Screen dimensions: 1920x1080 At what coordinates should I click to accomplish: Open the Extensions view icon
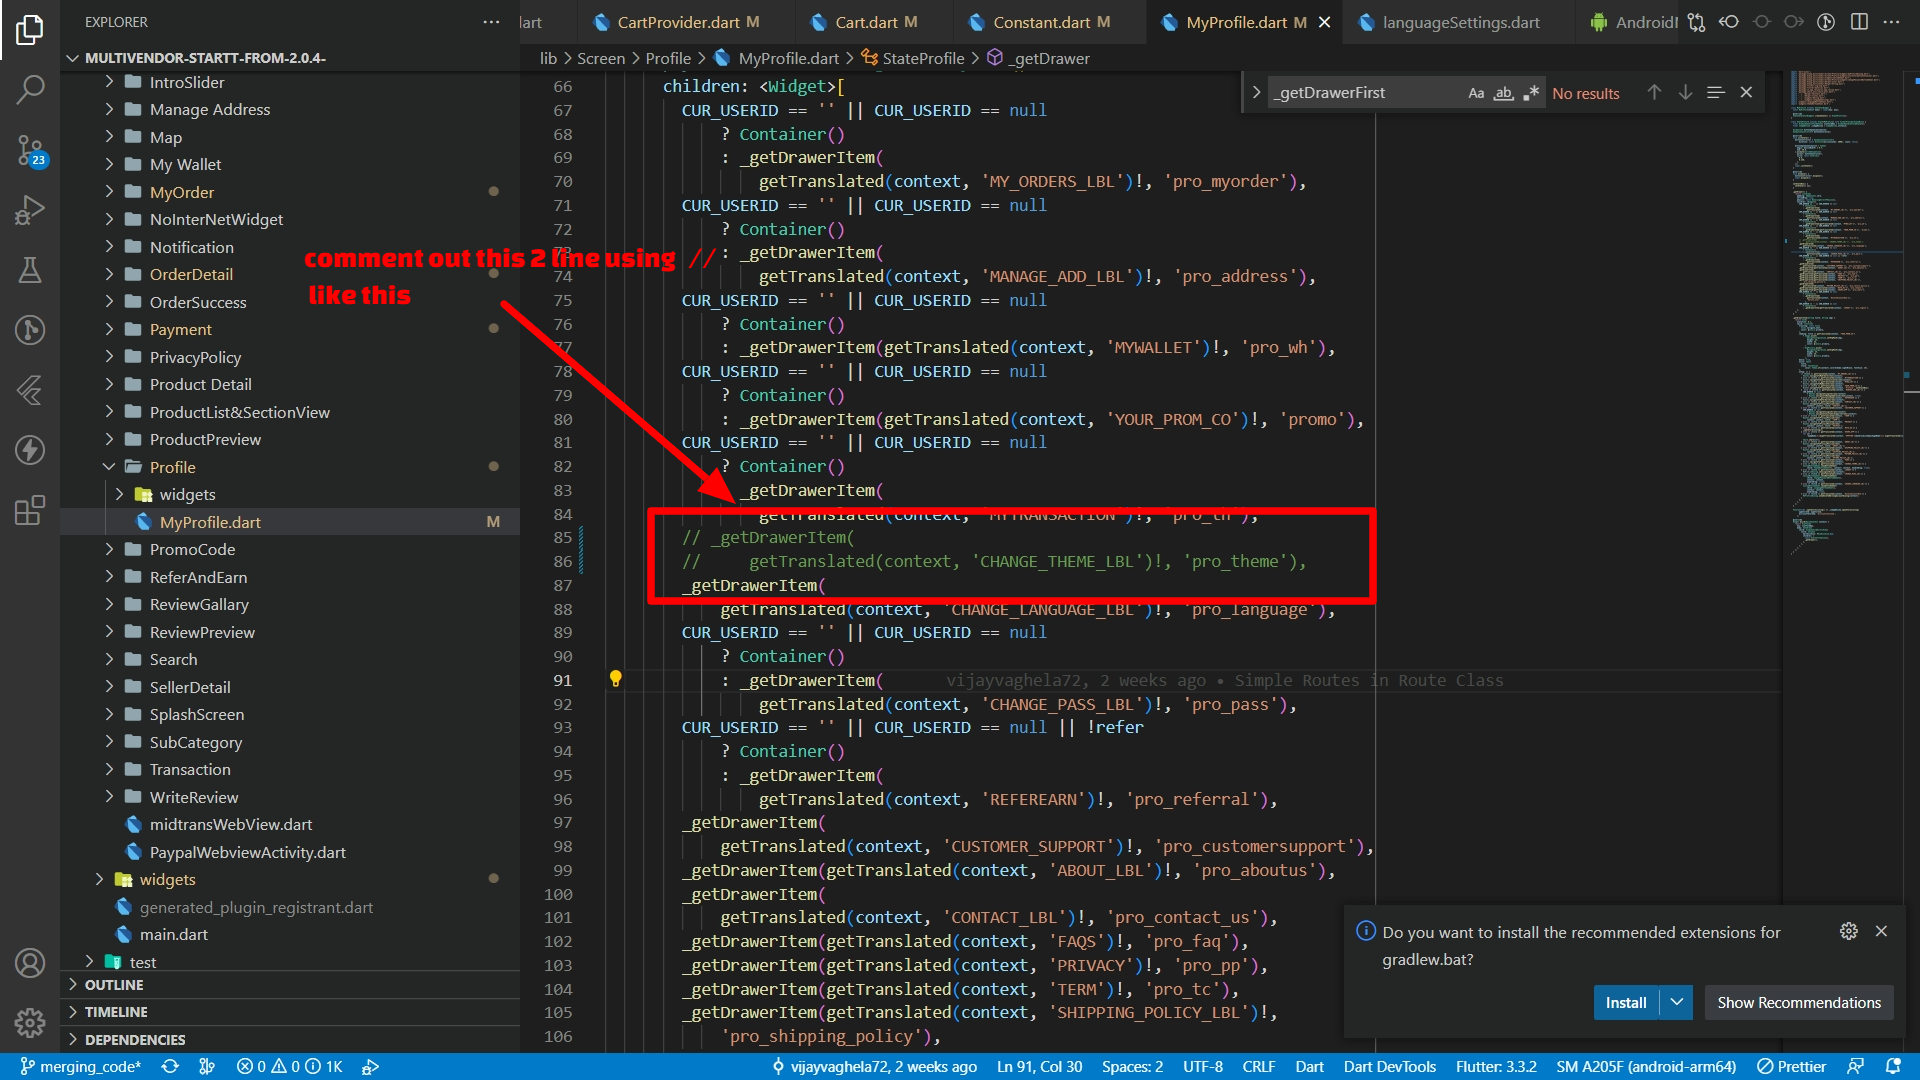[30, 510]
